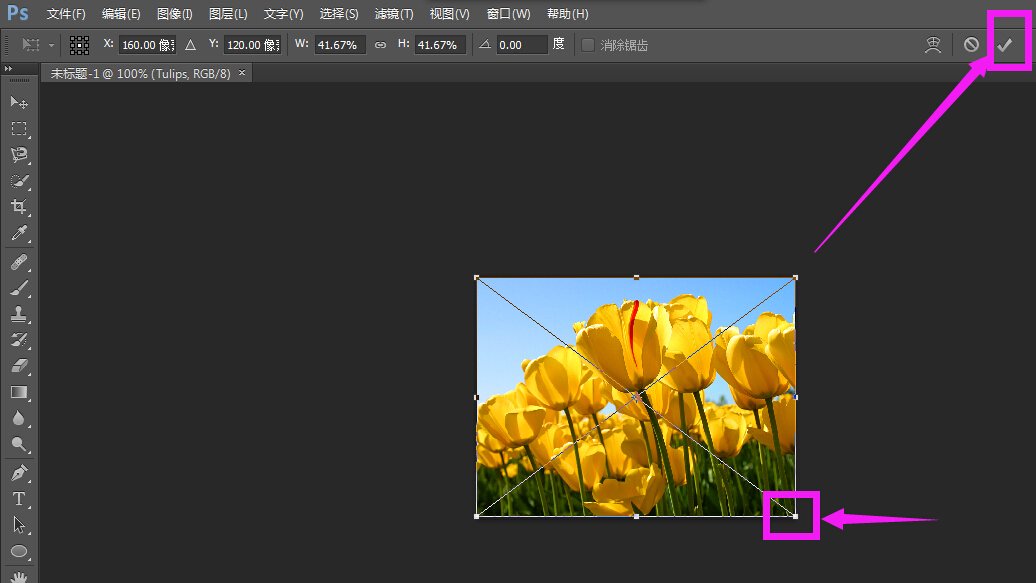Toggle the W/H aspect ratio link icon
This screenshot has width=1036, height=583.
click(379, 45)
